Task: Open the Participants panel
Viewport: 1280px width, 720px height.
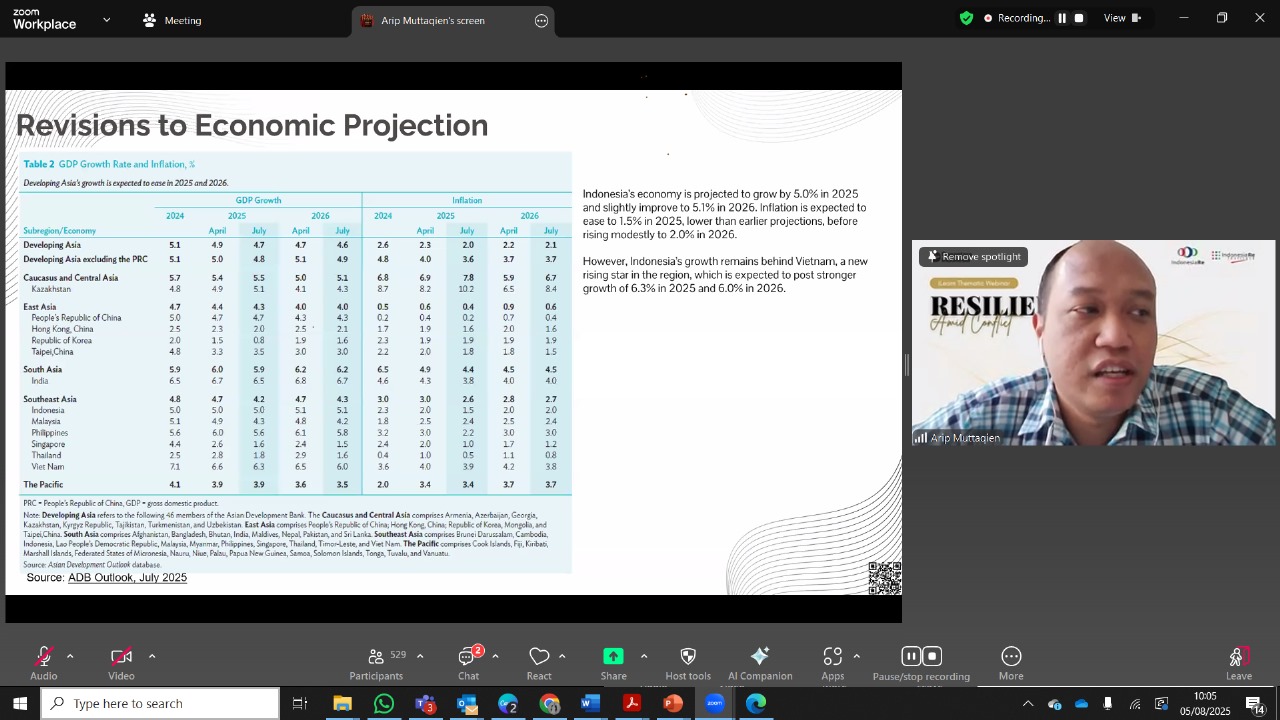Action: (376, 664)
